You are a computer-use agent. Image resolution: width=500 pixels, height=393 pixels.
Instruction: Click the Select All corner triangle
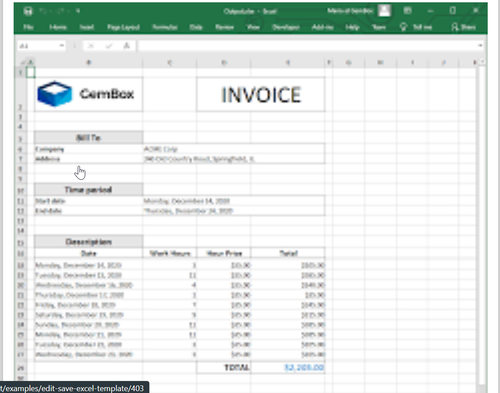click(23, 62)
